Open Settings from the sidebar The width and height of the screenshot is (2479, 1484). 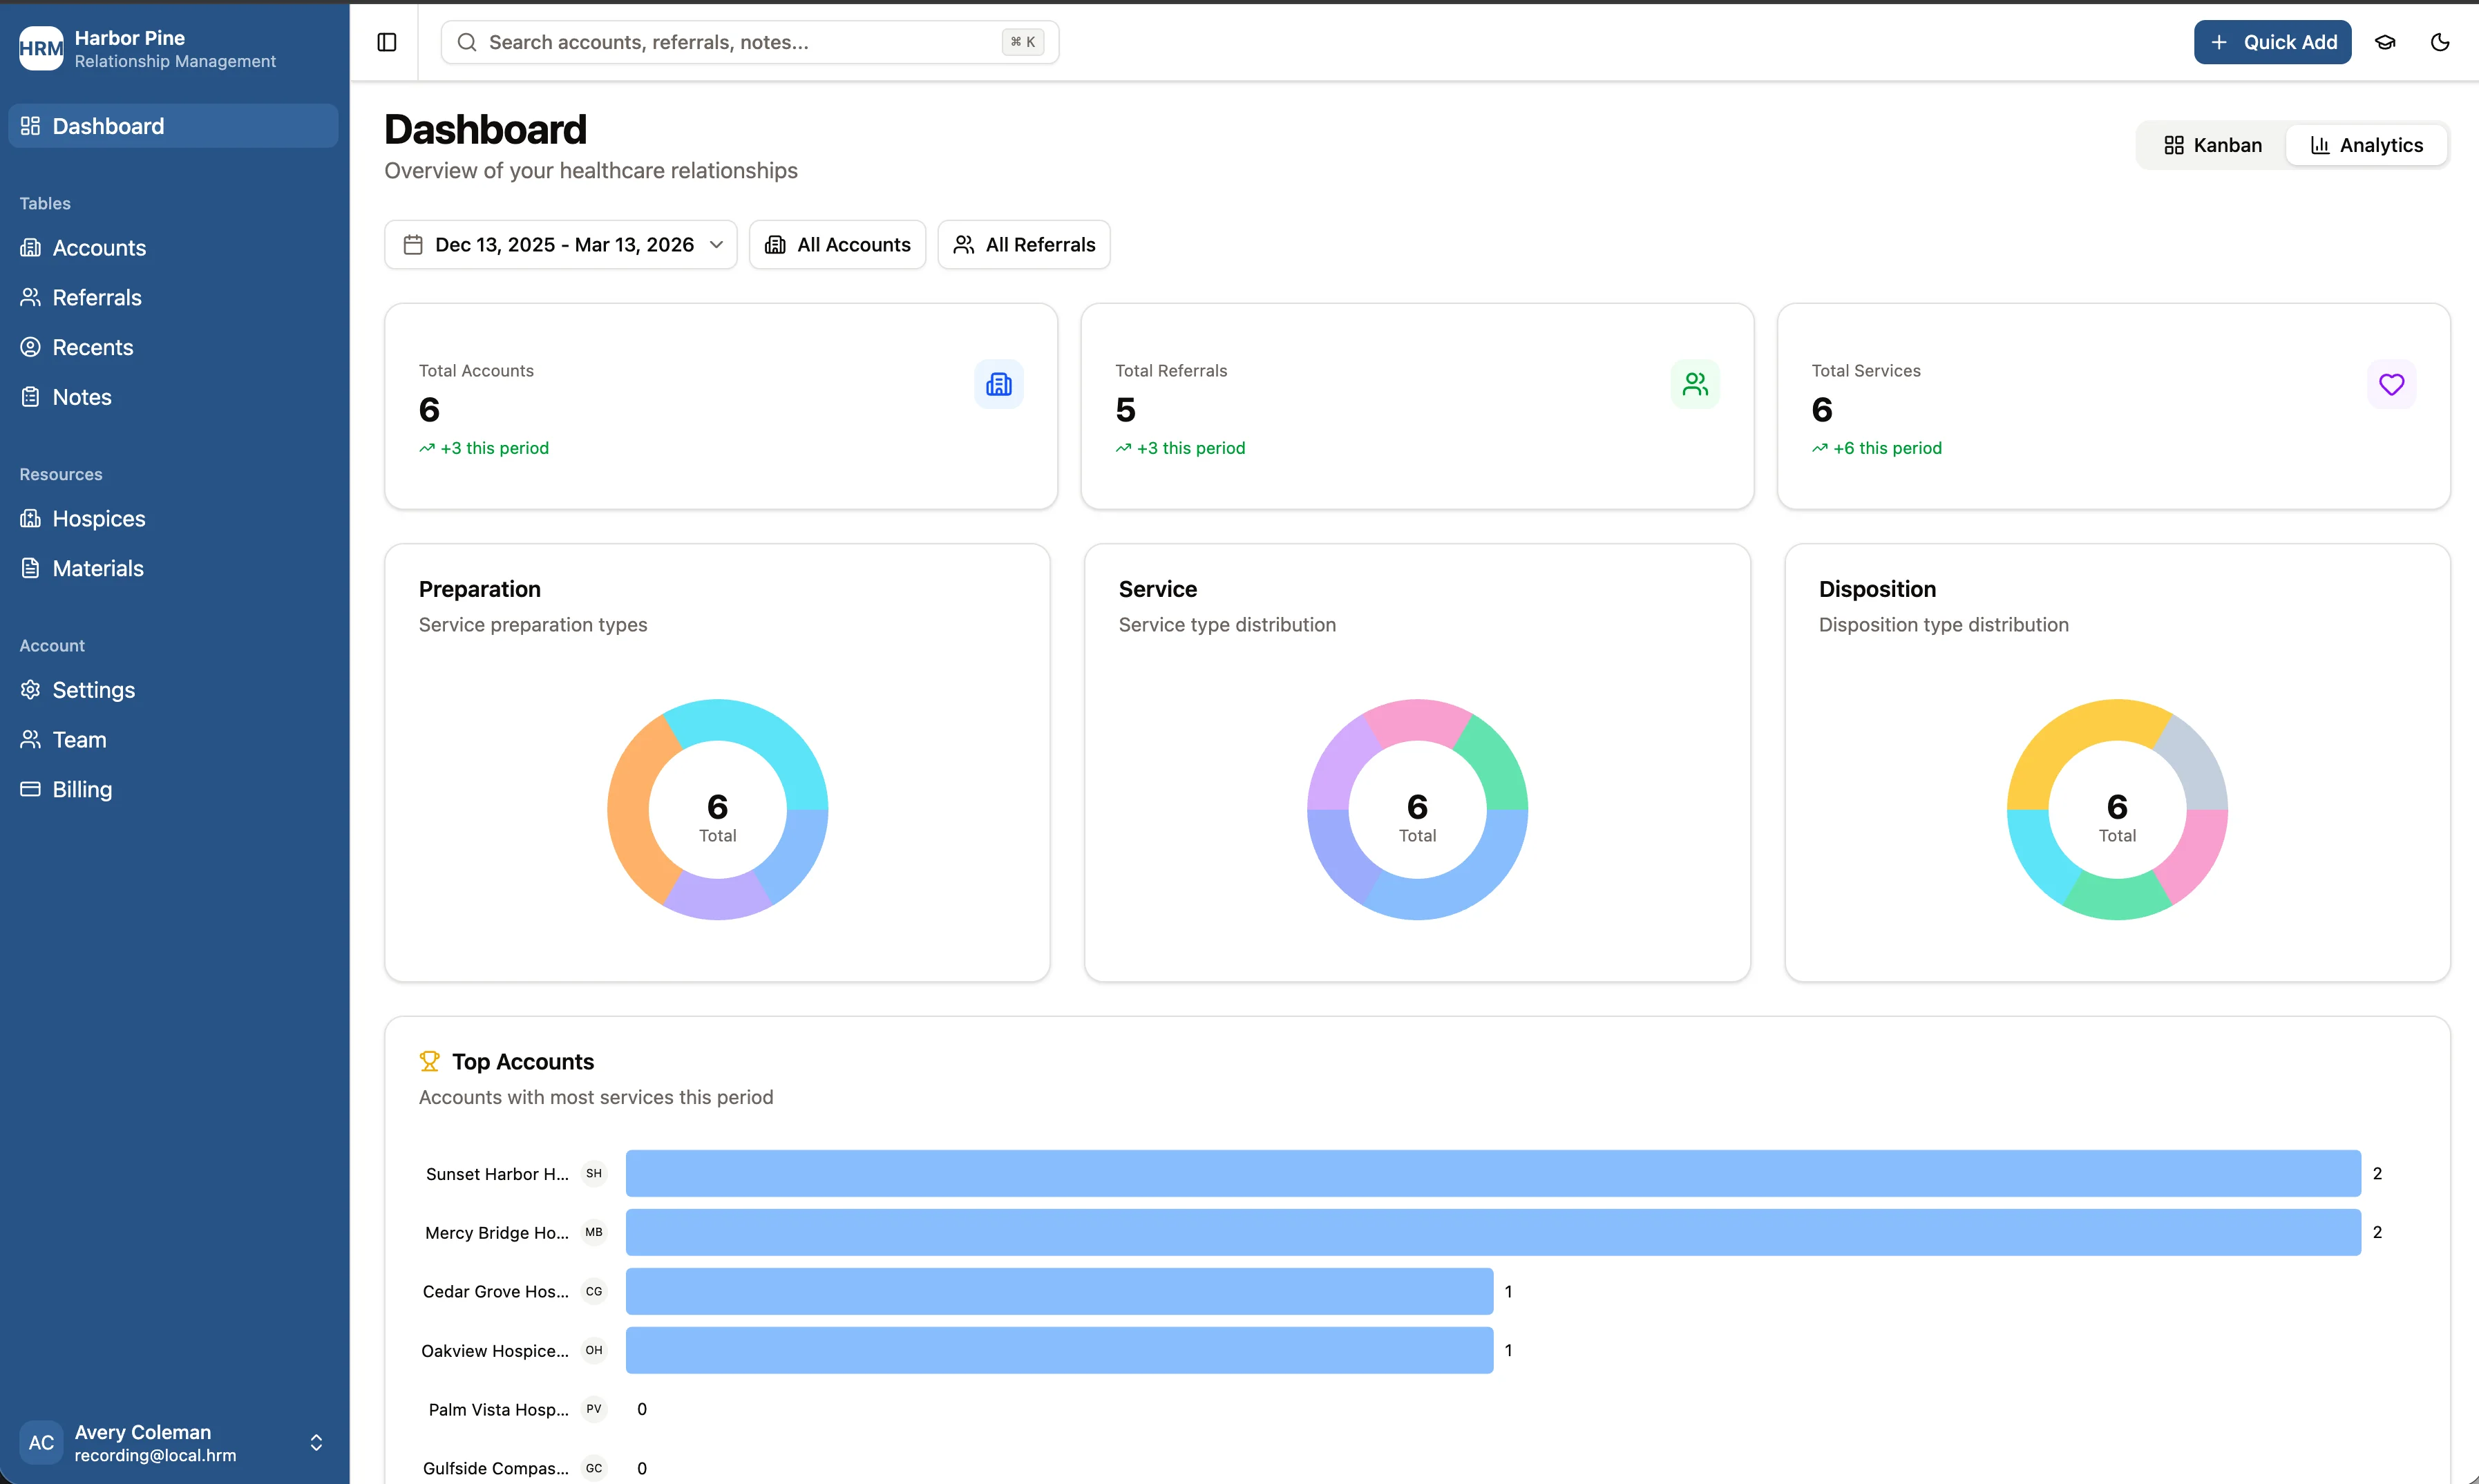(x=93, y=689)
